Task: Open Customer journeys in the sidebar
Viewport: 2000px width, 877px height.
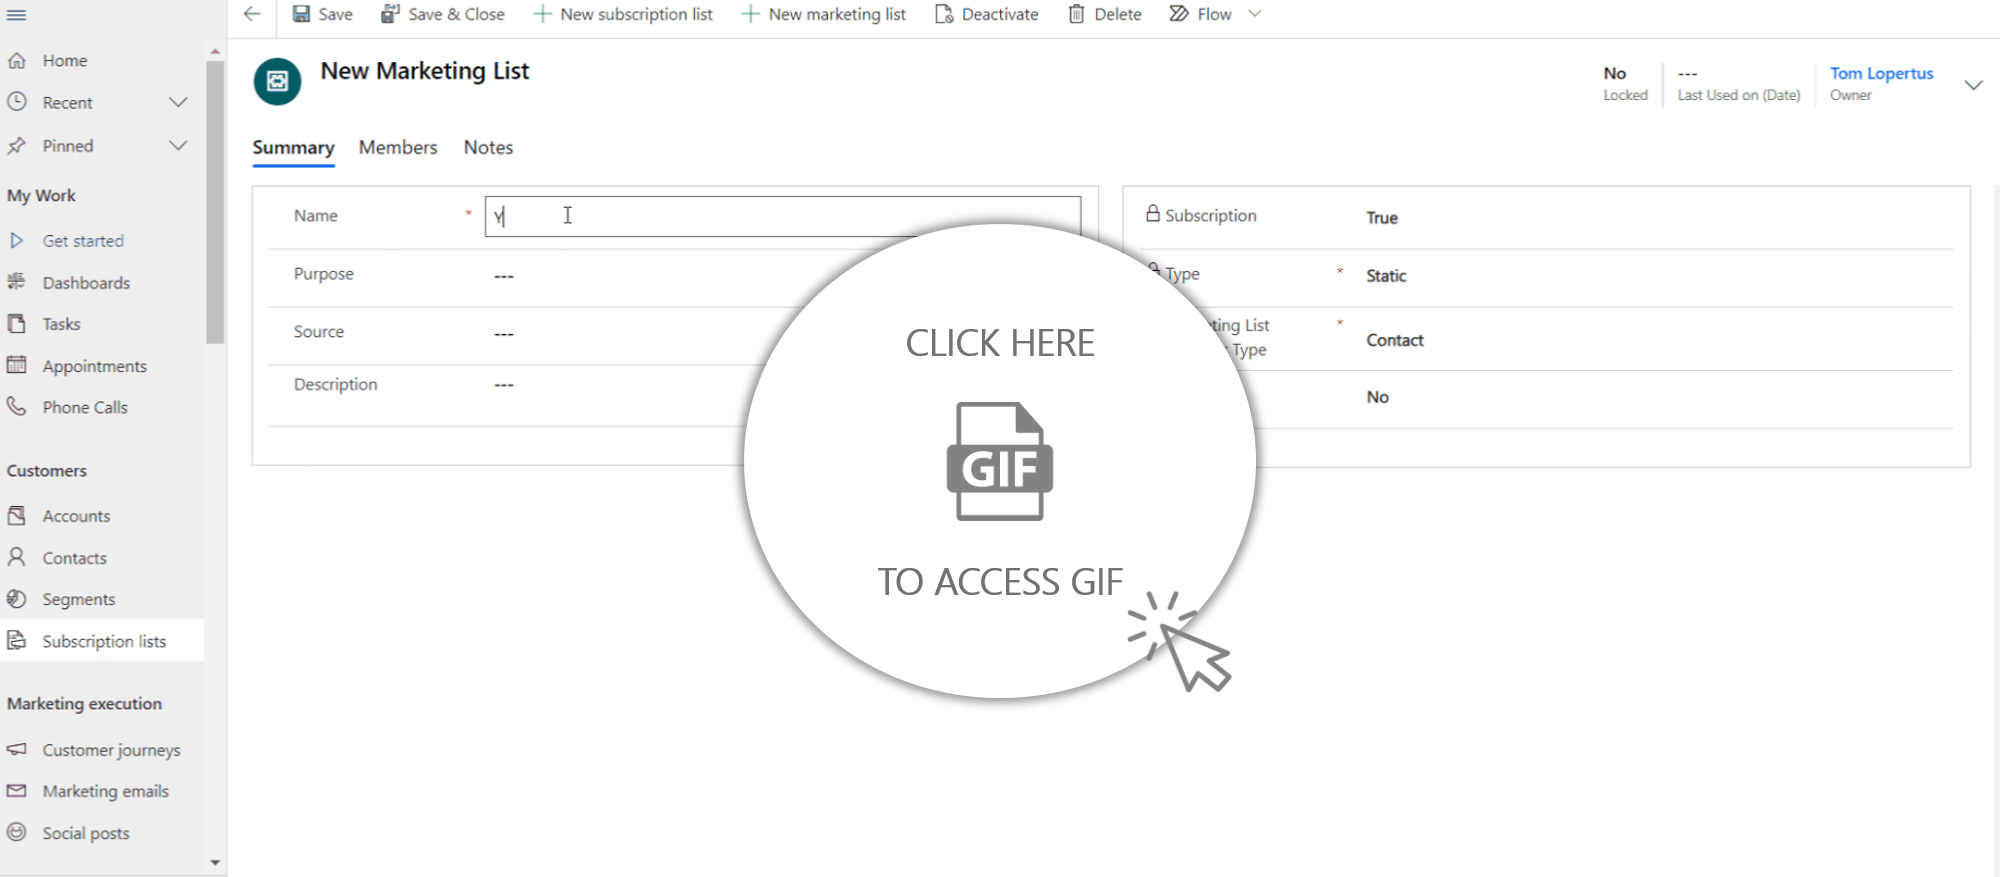Action: pos(111,750)
